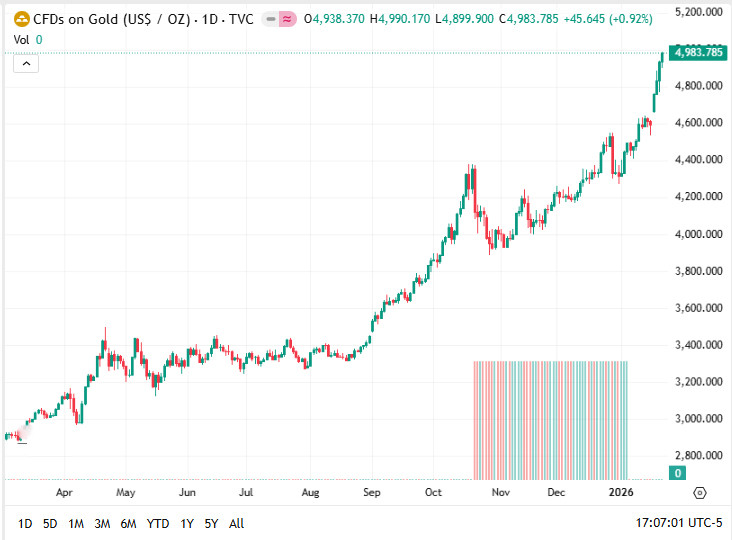Click the Vol indicator legend label
Image resolution: width=732 pixels, height=540 pixels.
point(21,39)
